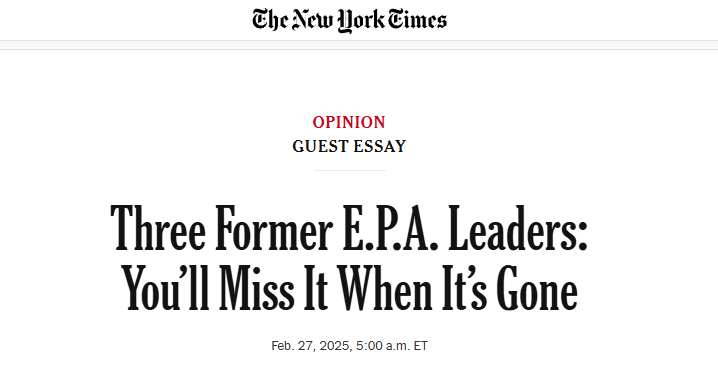Click '5:00 a.m. ET' in the dateline
This screenshot has height=379, width=718.
click(x=392, y=346)
